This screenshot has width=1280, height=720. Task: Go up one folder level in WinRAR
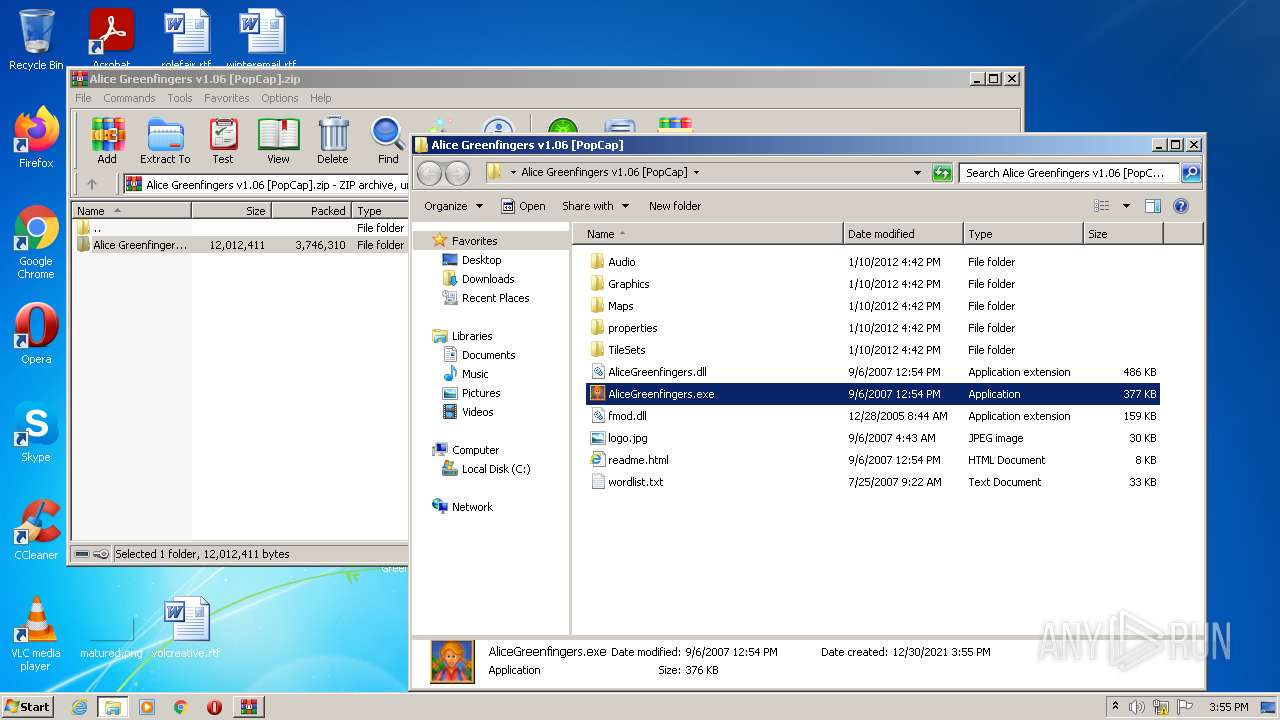[x=92, y=184]
